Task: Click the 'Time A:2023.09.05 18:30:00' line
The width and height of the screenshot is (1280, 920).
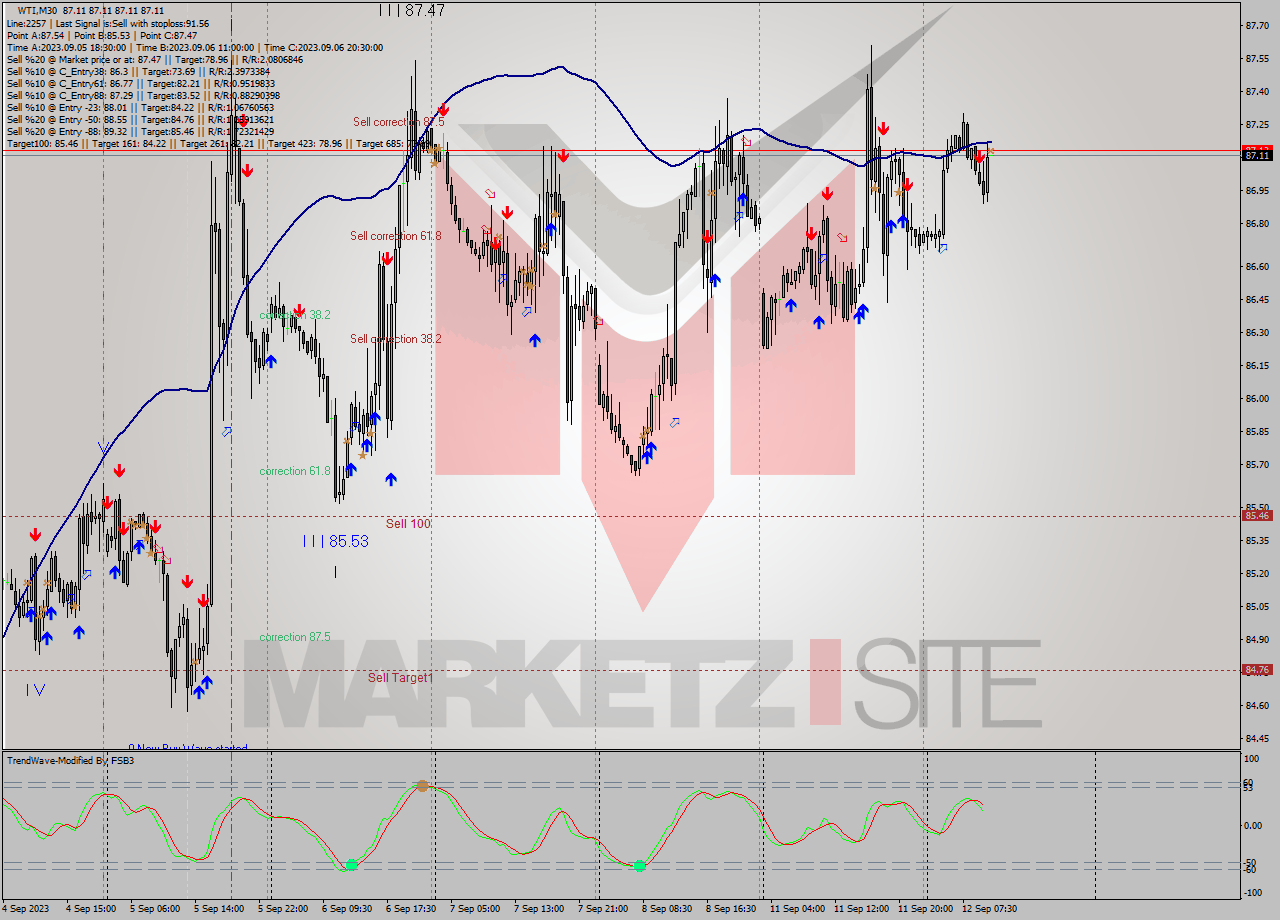Action: pyautogui.click(x=194, y=47)
